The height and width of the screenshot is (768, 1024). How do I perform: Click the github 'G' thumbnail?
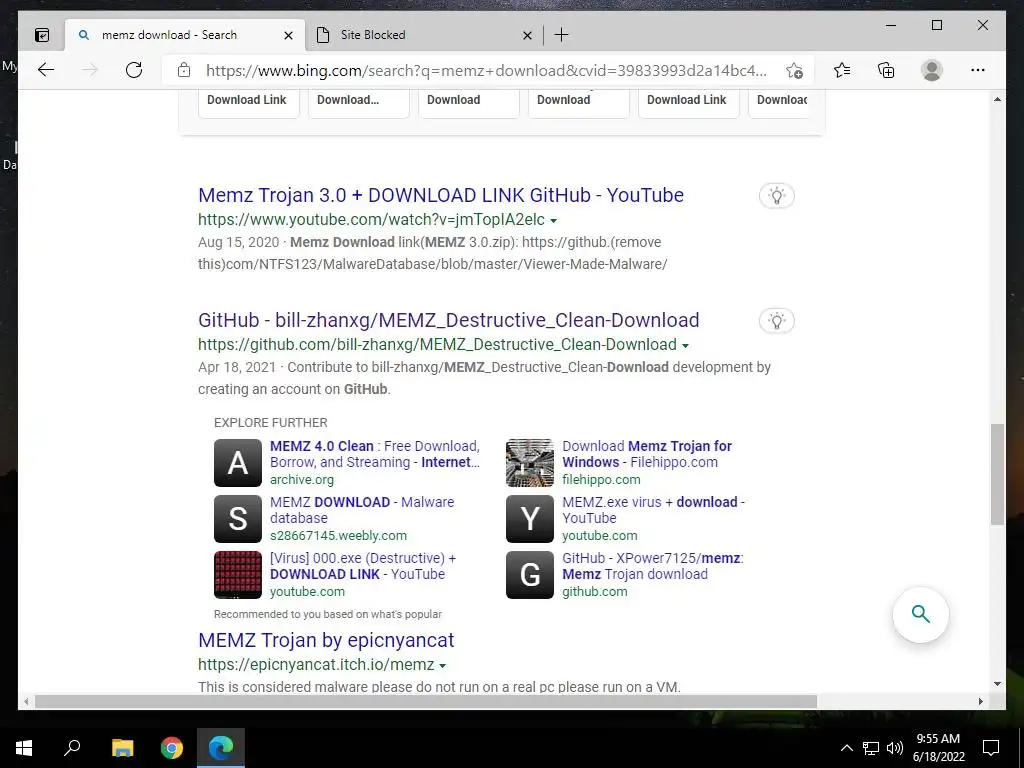coord(530,575)
